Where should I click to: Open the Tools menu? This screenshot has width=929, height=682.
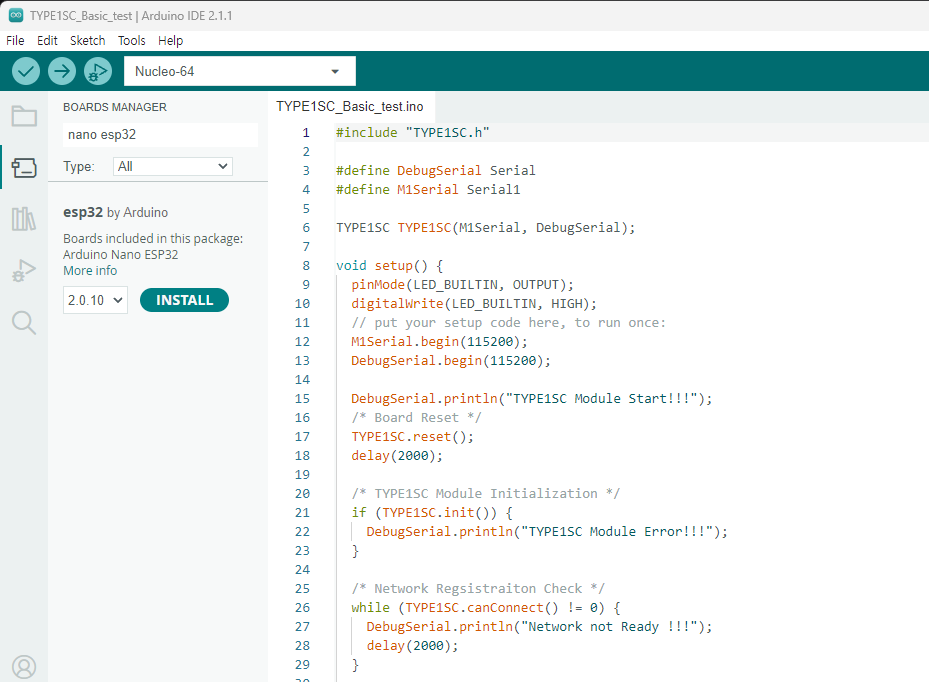pyautogui.click(x=132, y=40)
